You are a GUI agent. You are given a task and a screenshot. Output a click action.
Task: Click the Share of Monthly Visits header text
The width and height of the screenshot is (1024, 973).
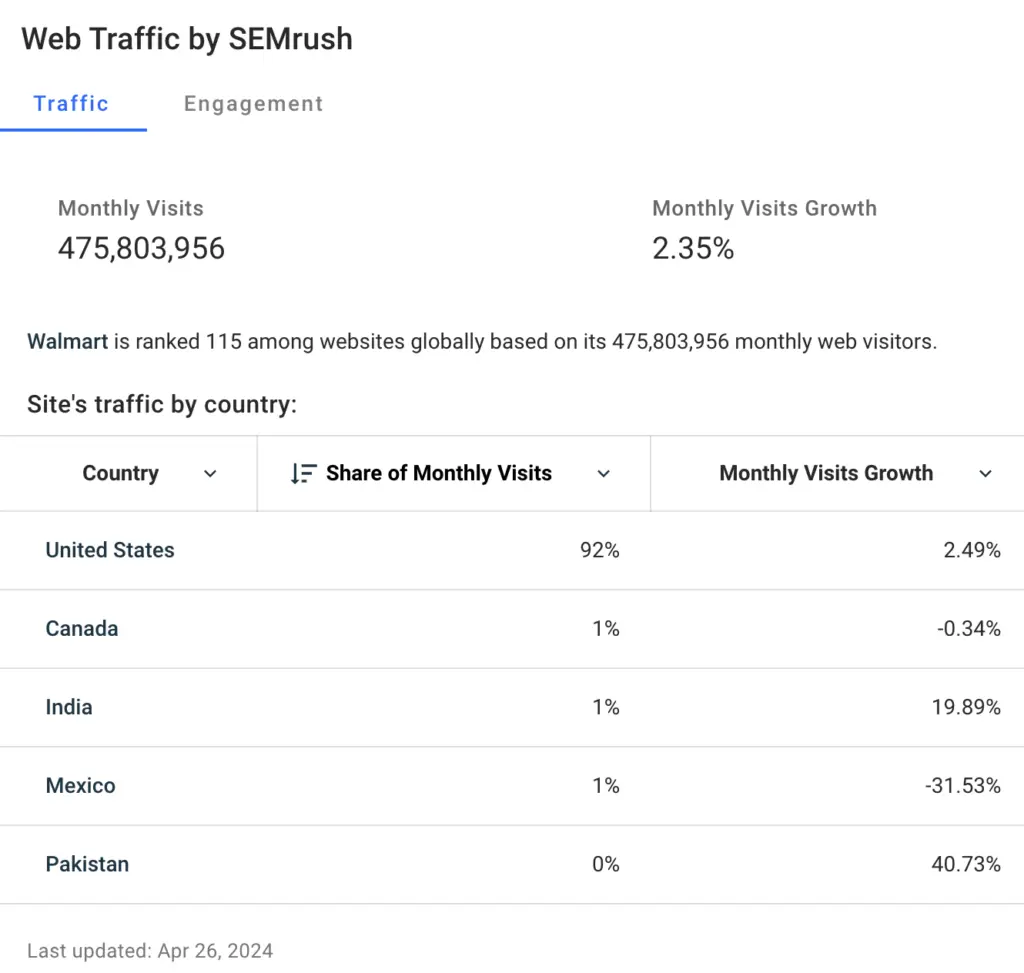point(439,473)
